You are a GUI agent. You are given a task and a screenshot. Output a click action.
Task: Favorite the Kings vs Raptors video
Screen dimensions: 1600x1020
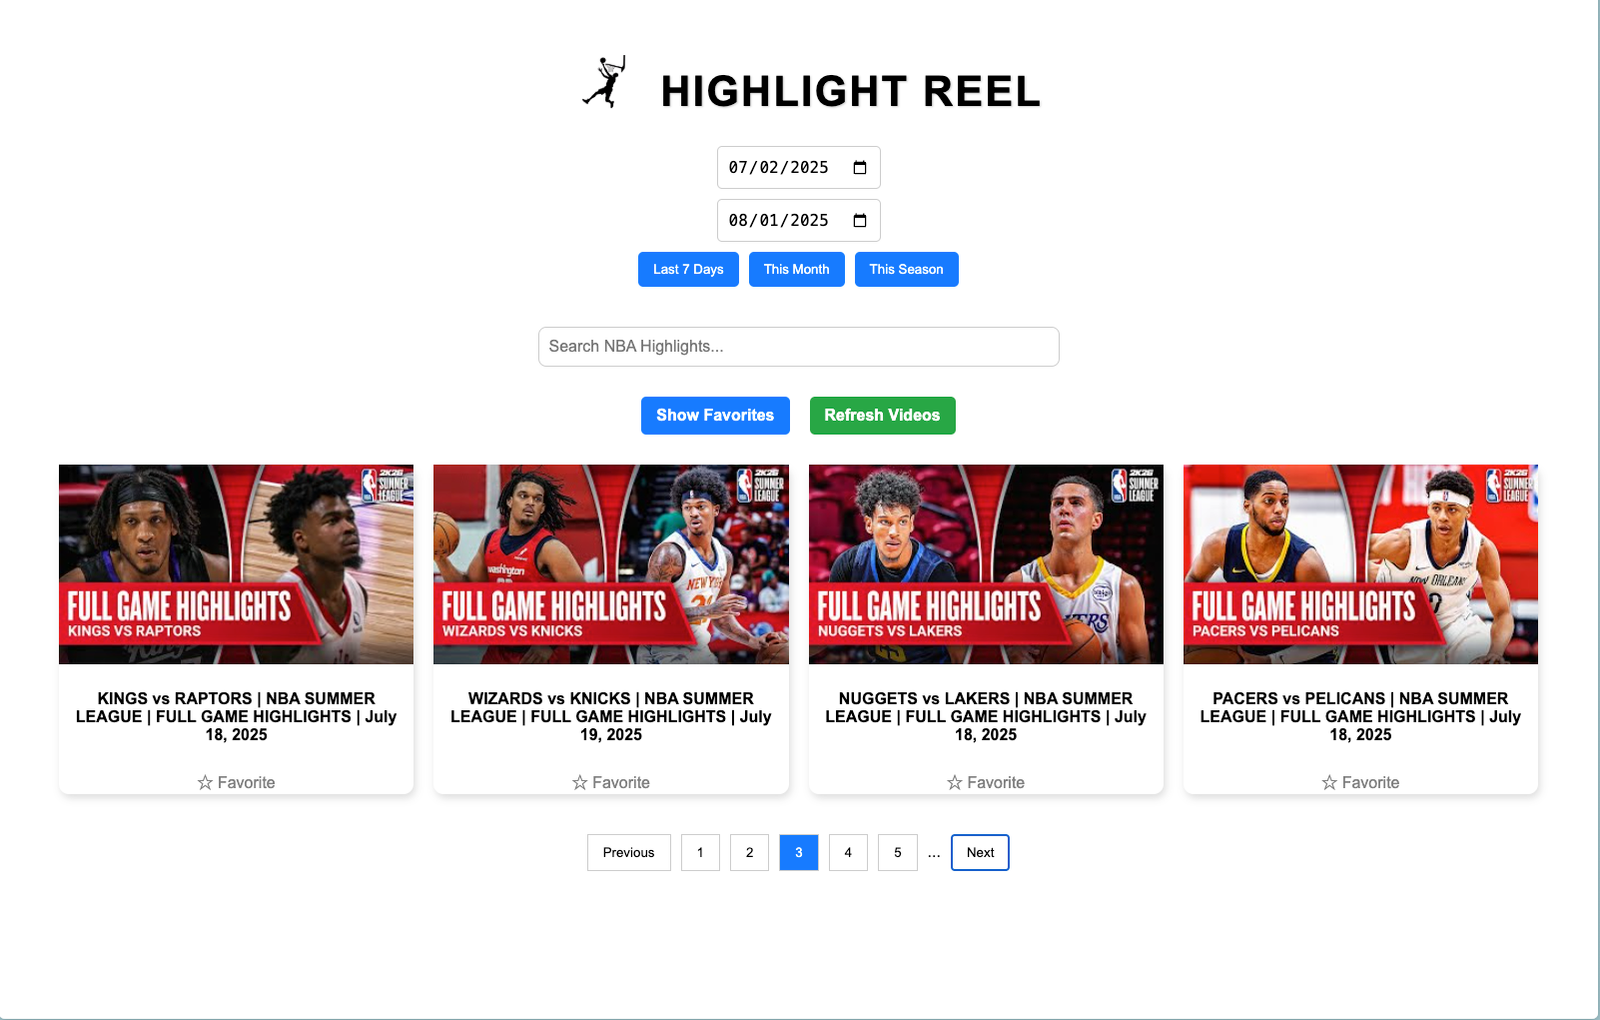pos(236,782)
